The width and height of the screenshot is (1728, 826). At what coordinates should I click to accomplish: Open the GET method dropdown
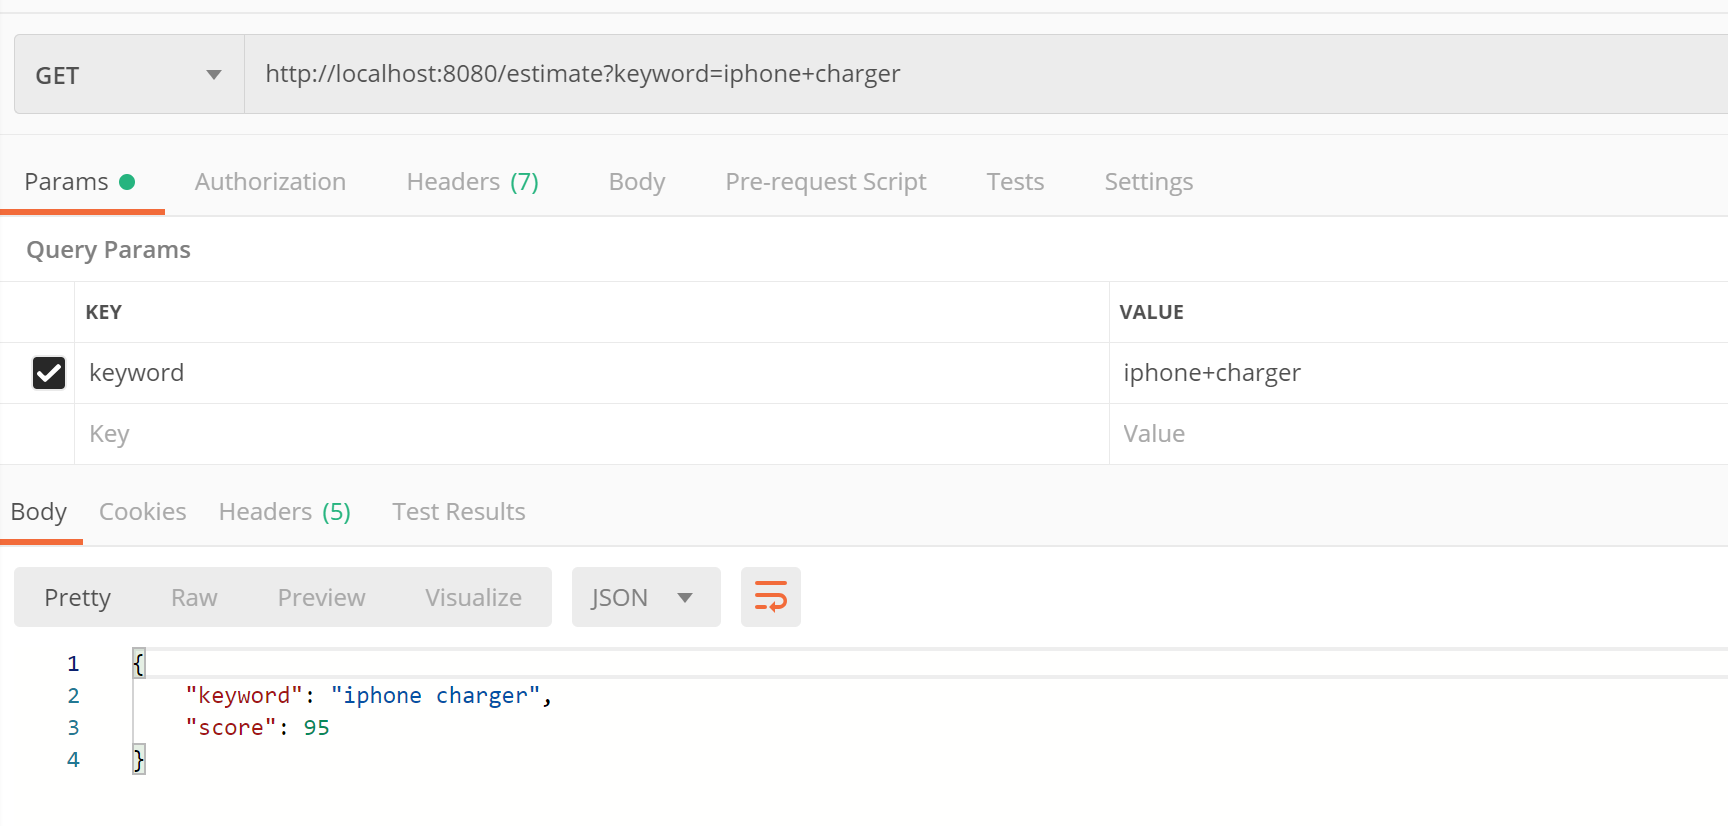(129, 75)
